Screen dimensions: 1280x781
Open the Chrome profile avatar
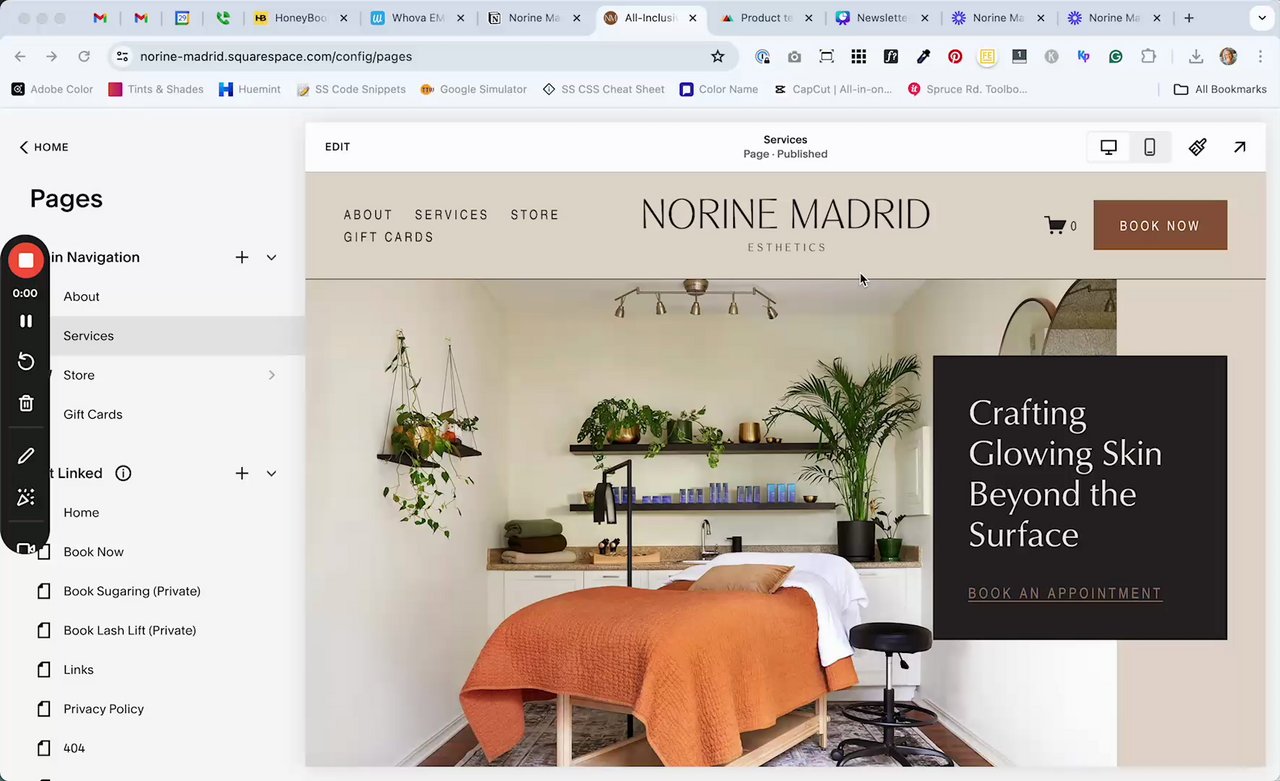point(1228,57)
